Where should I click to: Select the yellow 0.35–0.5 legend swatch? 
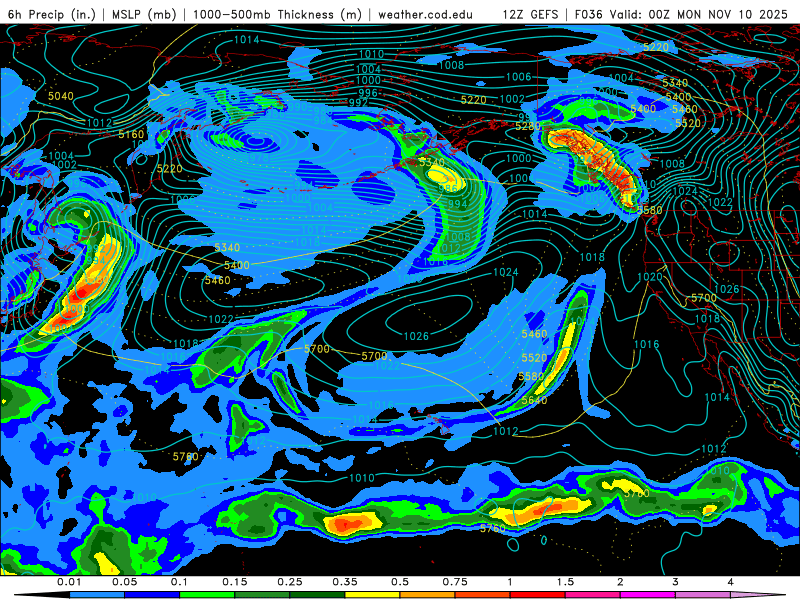click(x=372, y=595)
